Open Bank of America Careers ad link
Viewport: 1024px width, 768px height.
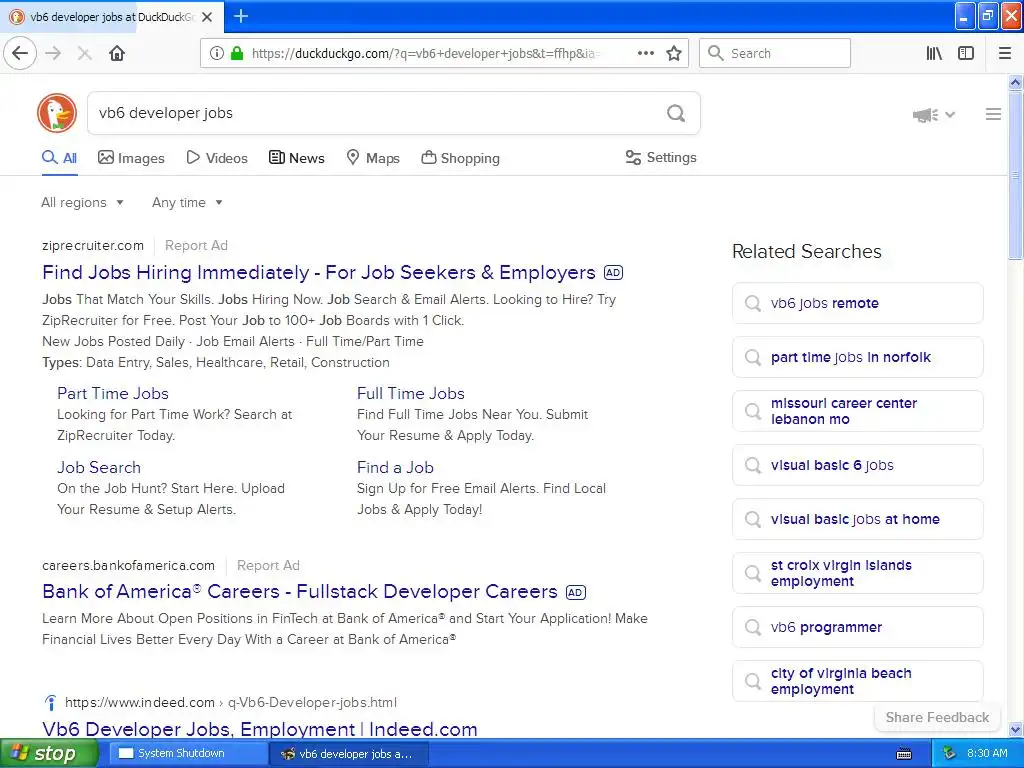(300, 591)
